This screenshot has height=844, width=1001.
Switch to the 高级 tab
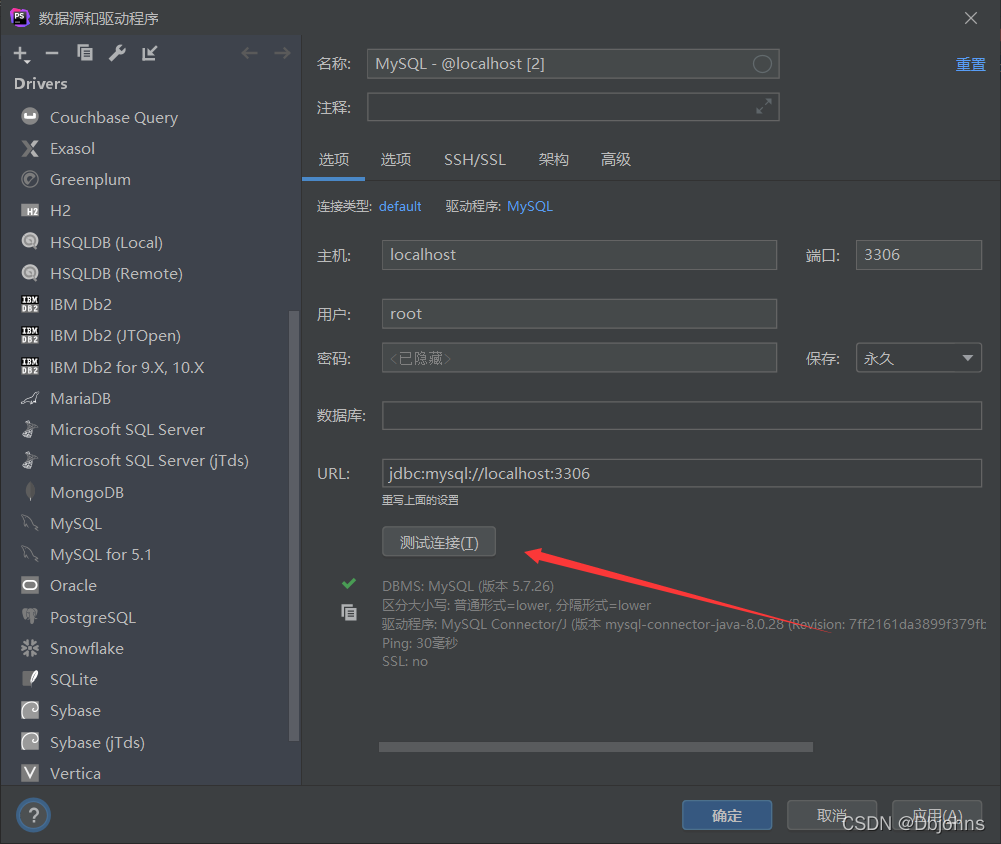pos(615,160)
